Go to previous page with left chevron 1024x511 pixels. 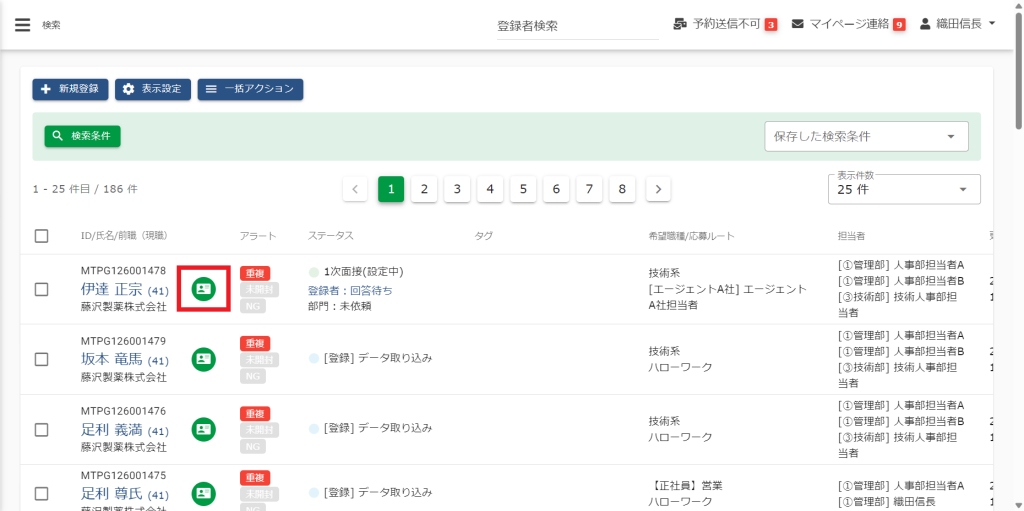(x=355, y=189)
